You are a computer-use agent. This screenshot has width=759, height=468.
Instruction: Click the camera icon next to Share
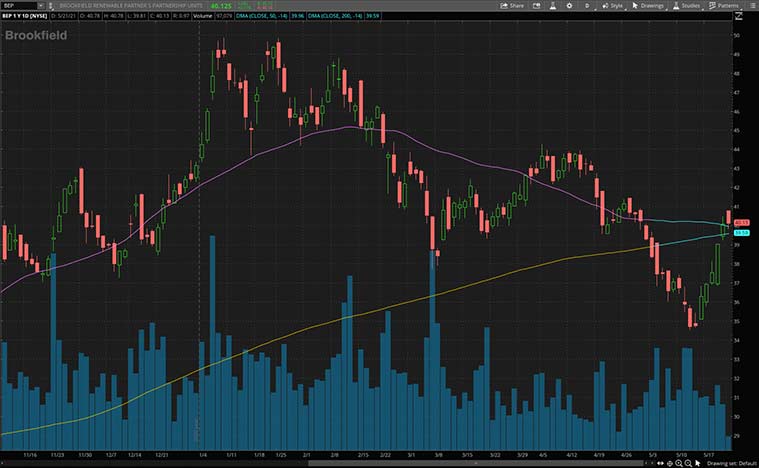[x=538, y=5]
